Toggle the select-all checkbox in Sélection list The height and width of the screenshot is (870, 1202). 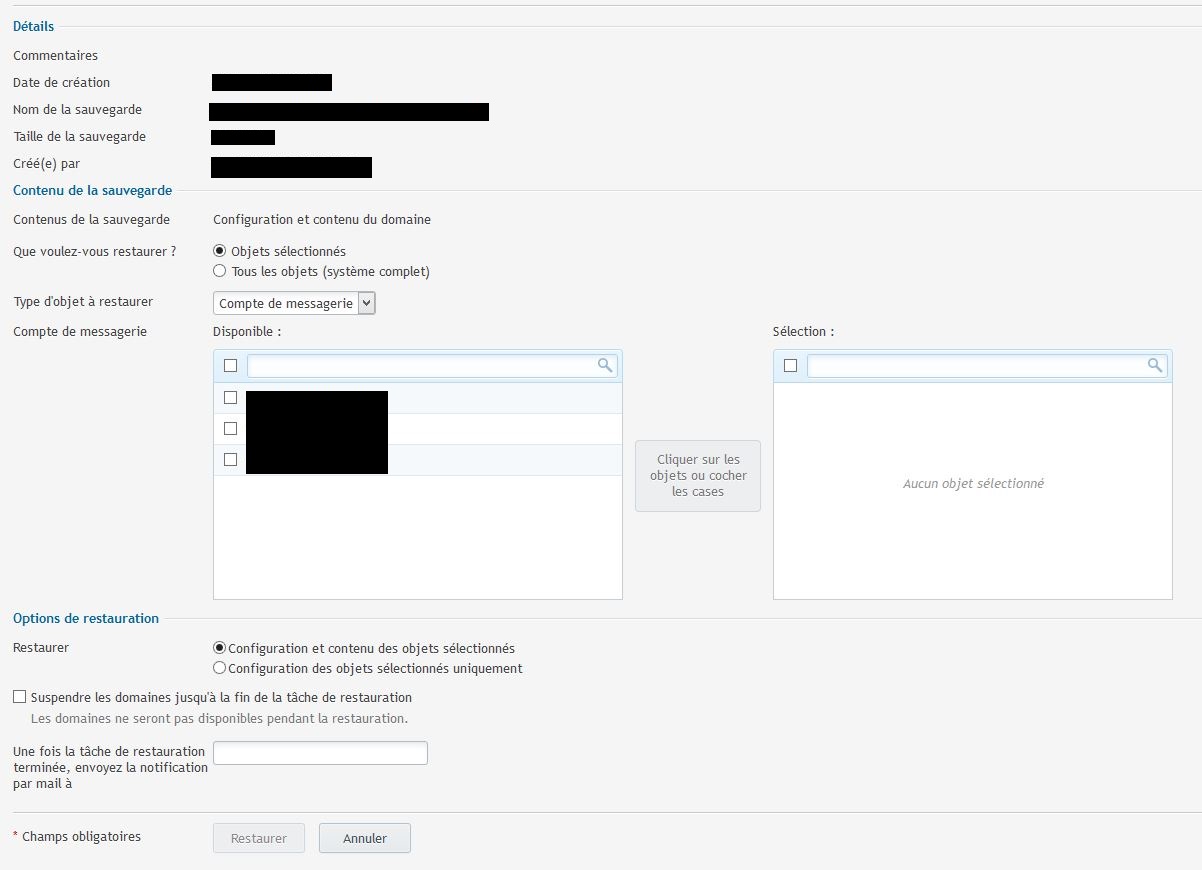pos(790,365)
